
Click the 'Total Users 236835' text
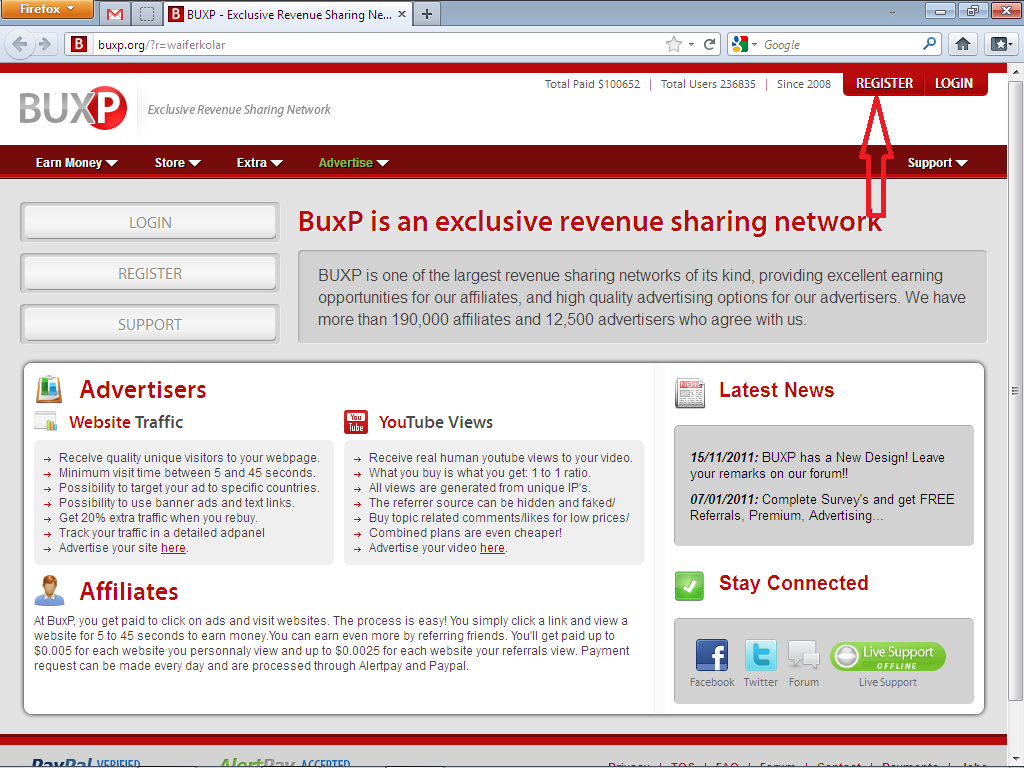tap(708, 84)
